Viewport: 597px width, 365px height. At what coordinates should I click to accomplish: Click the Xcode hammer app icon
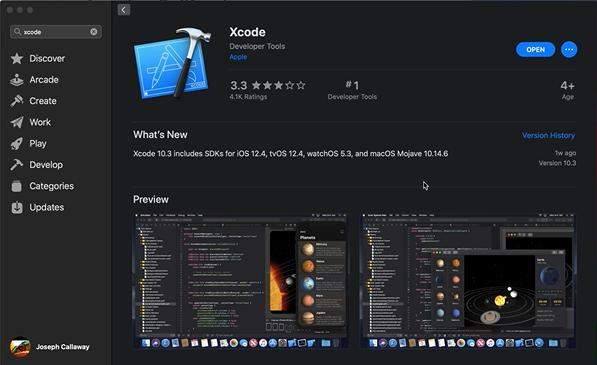coord(172,64)
